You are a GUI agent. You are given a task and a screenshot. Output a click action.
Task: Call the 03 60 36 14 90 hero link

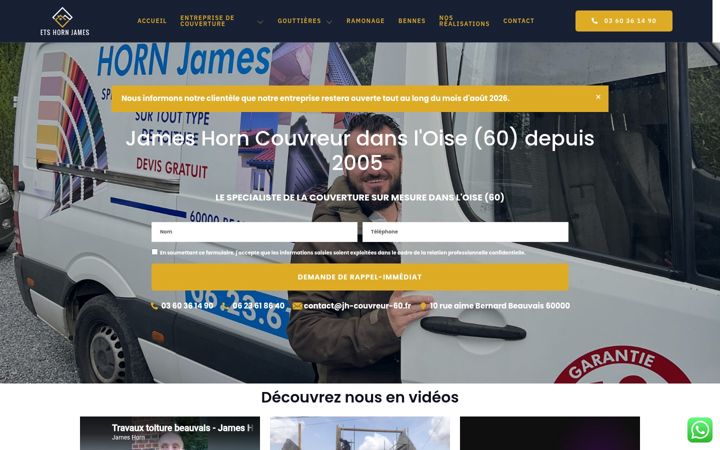tap(182, 306)
